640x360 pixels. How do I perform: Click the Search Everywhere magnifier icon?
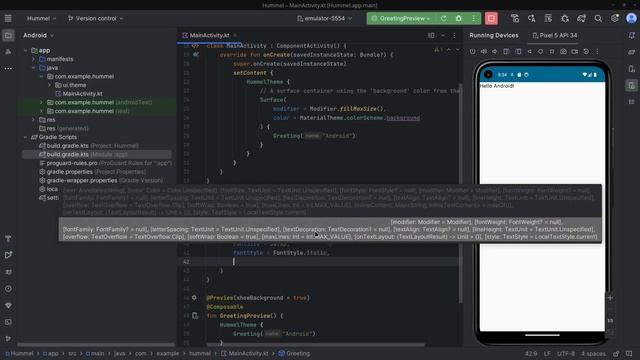tap(598, 18)
